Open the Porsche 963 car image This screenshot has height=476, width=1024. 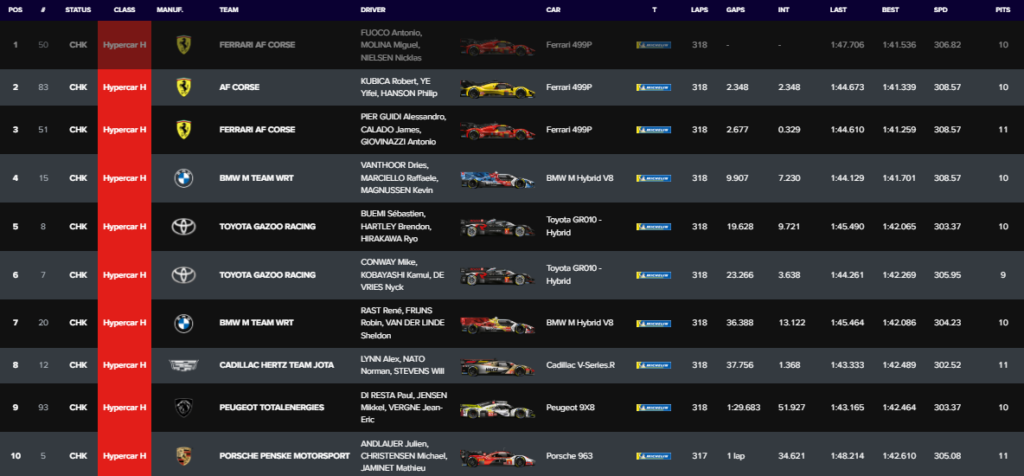[498, 458]
